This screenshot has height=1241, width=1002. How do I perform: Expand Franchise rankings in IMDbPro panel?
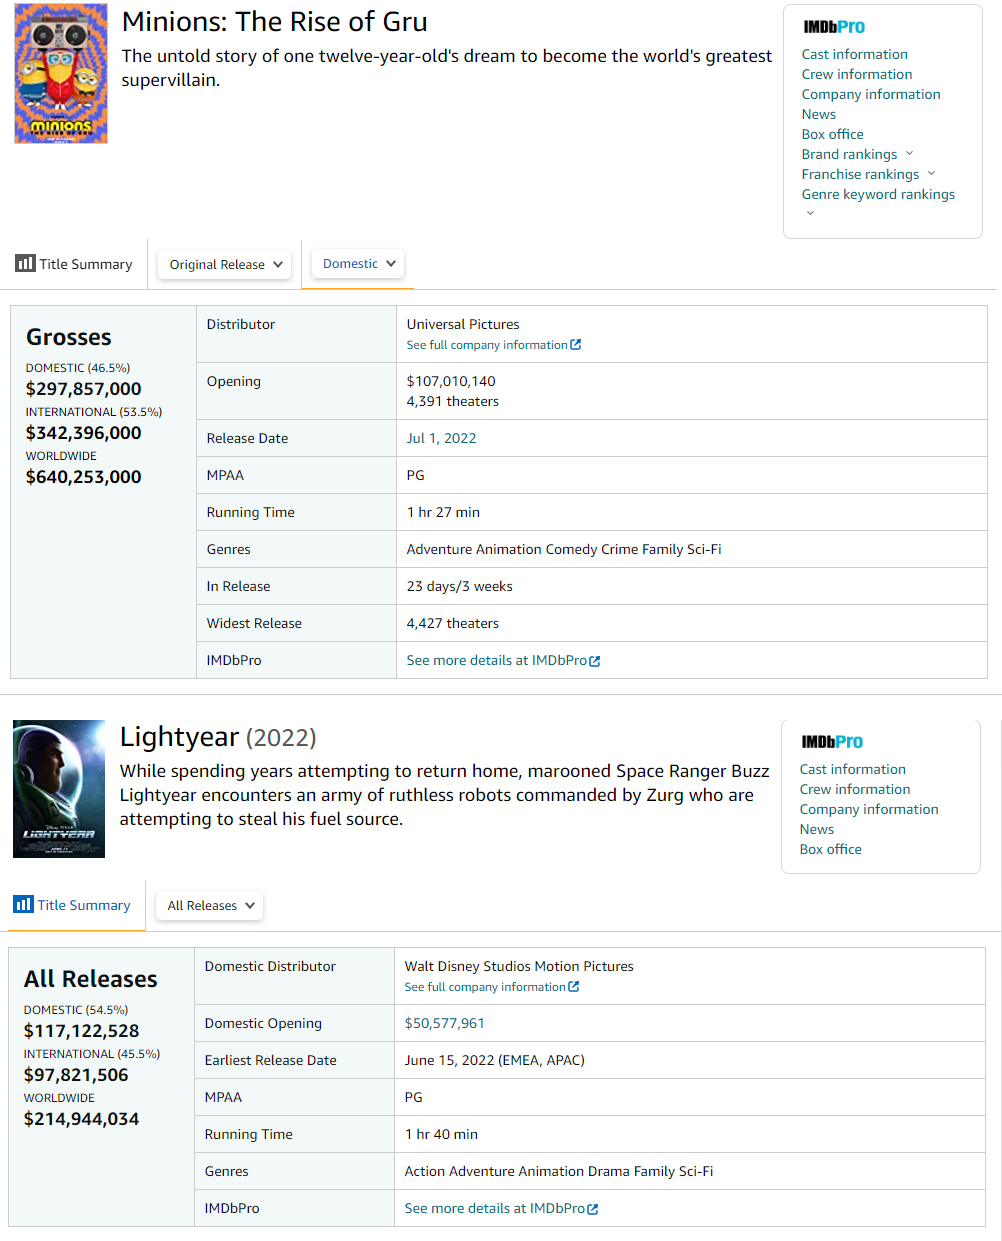[931, 174]
